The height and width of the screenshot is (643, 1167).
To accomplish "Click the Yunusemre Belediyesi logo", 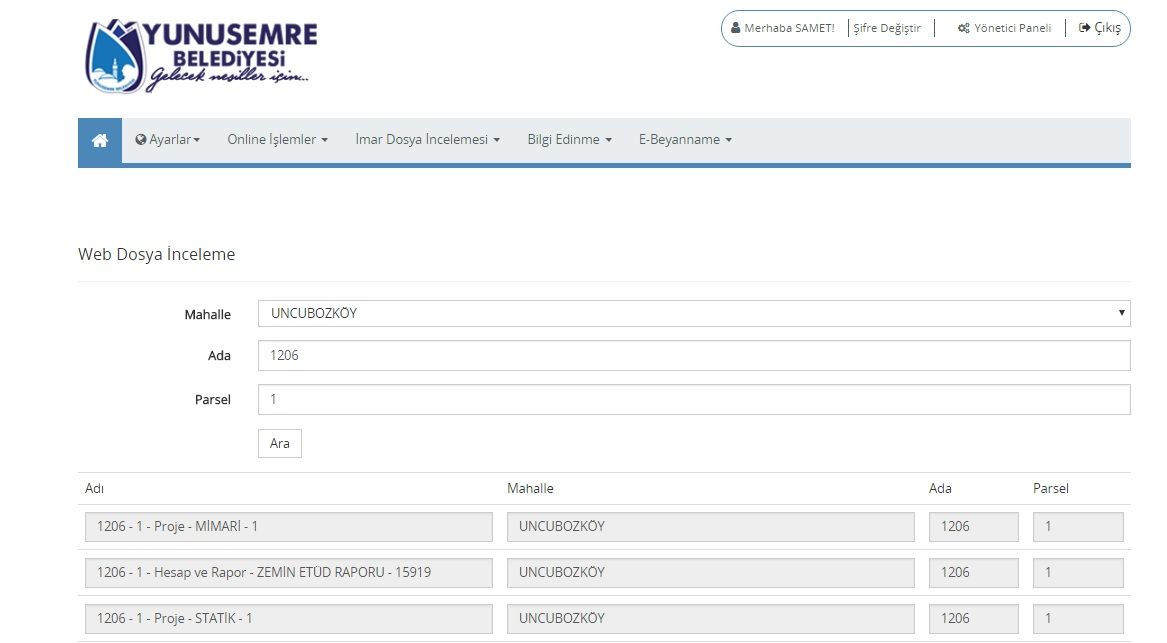I will [202, 56].
